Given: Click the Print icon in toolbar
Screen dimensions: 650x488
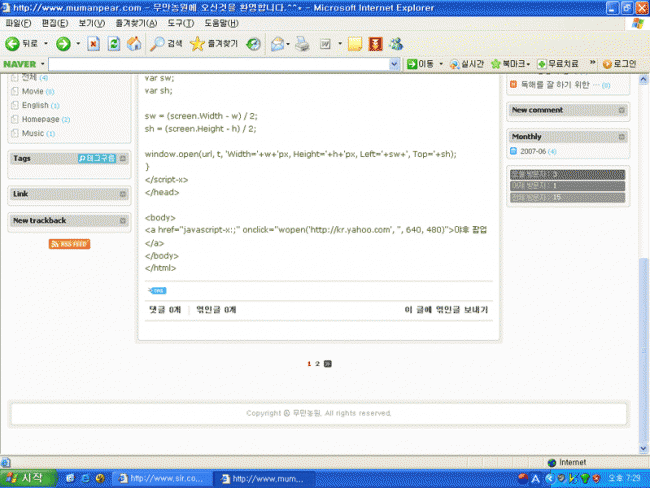Looking at the screenshot, I should pyautogui.click(x=302, y=44).
